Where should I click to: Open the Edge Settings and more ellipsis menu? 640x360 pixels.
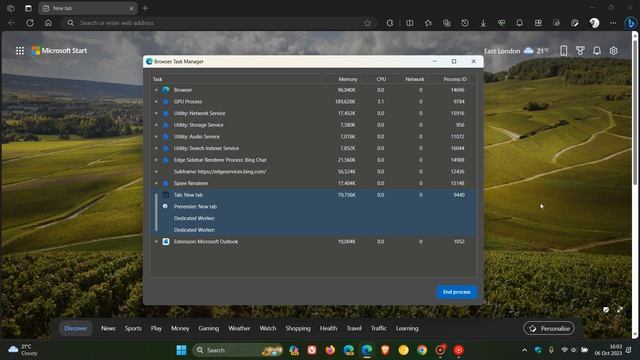(613, 23)
